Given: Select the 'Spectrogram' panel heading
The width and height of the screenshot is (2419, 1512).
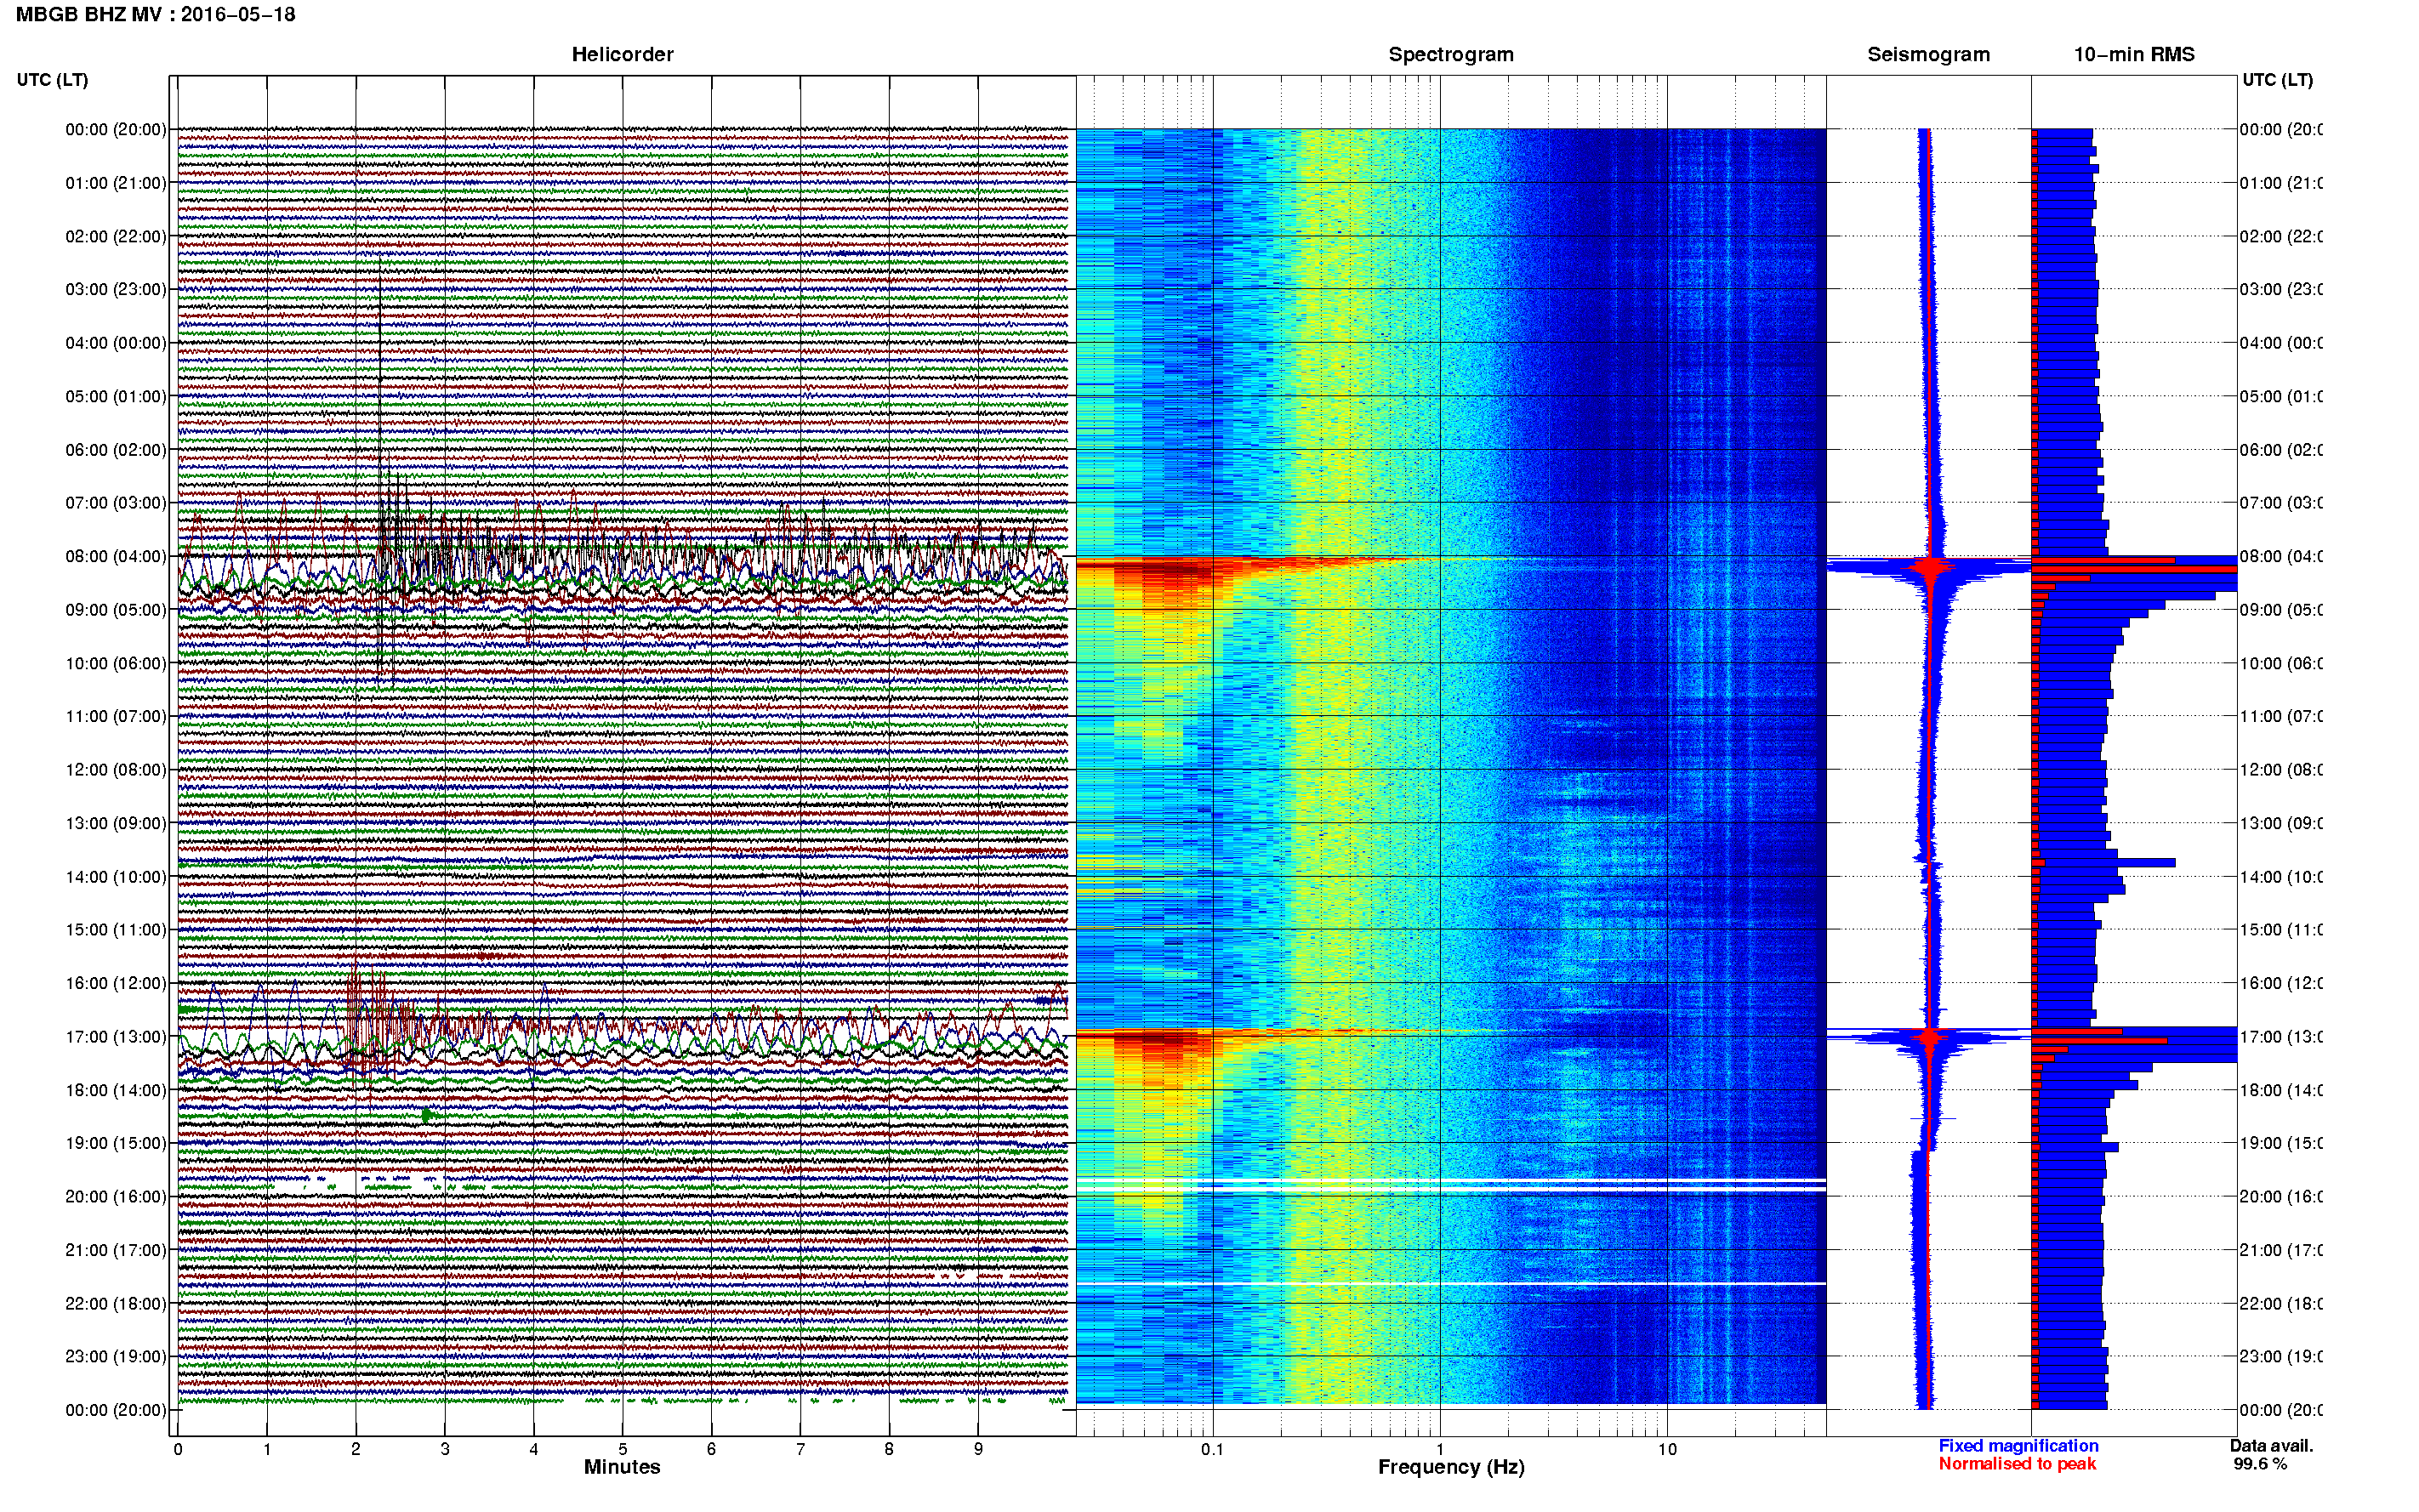Looking at the screenshot, I should (x=1451, y=54).
